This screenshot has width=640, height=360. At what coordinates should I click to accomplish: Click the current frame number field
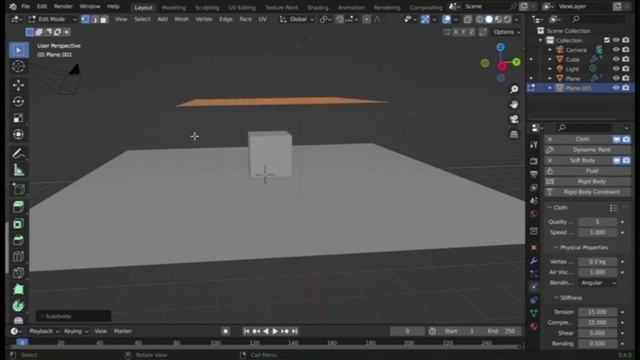tap(407, 331)
